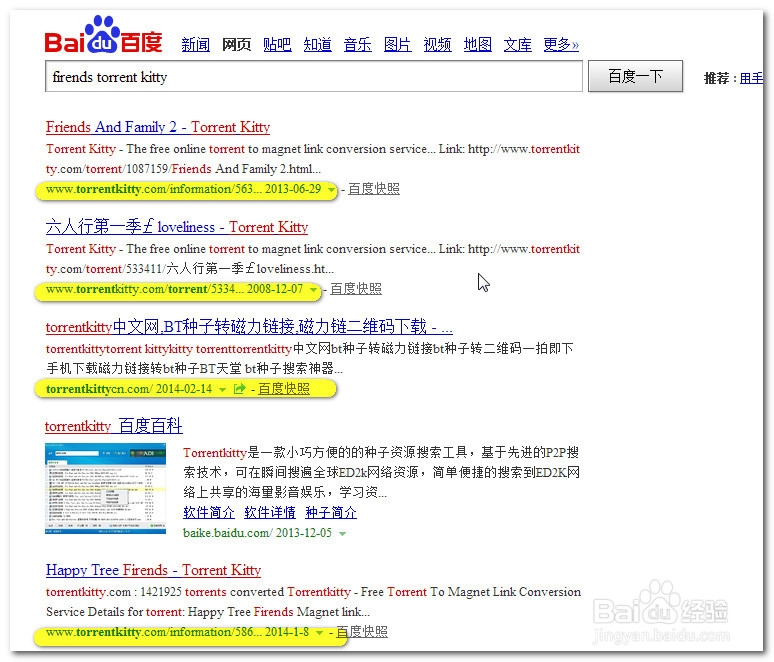
Task: Switch to 图片 images tab
Action: 397,44
